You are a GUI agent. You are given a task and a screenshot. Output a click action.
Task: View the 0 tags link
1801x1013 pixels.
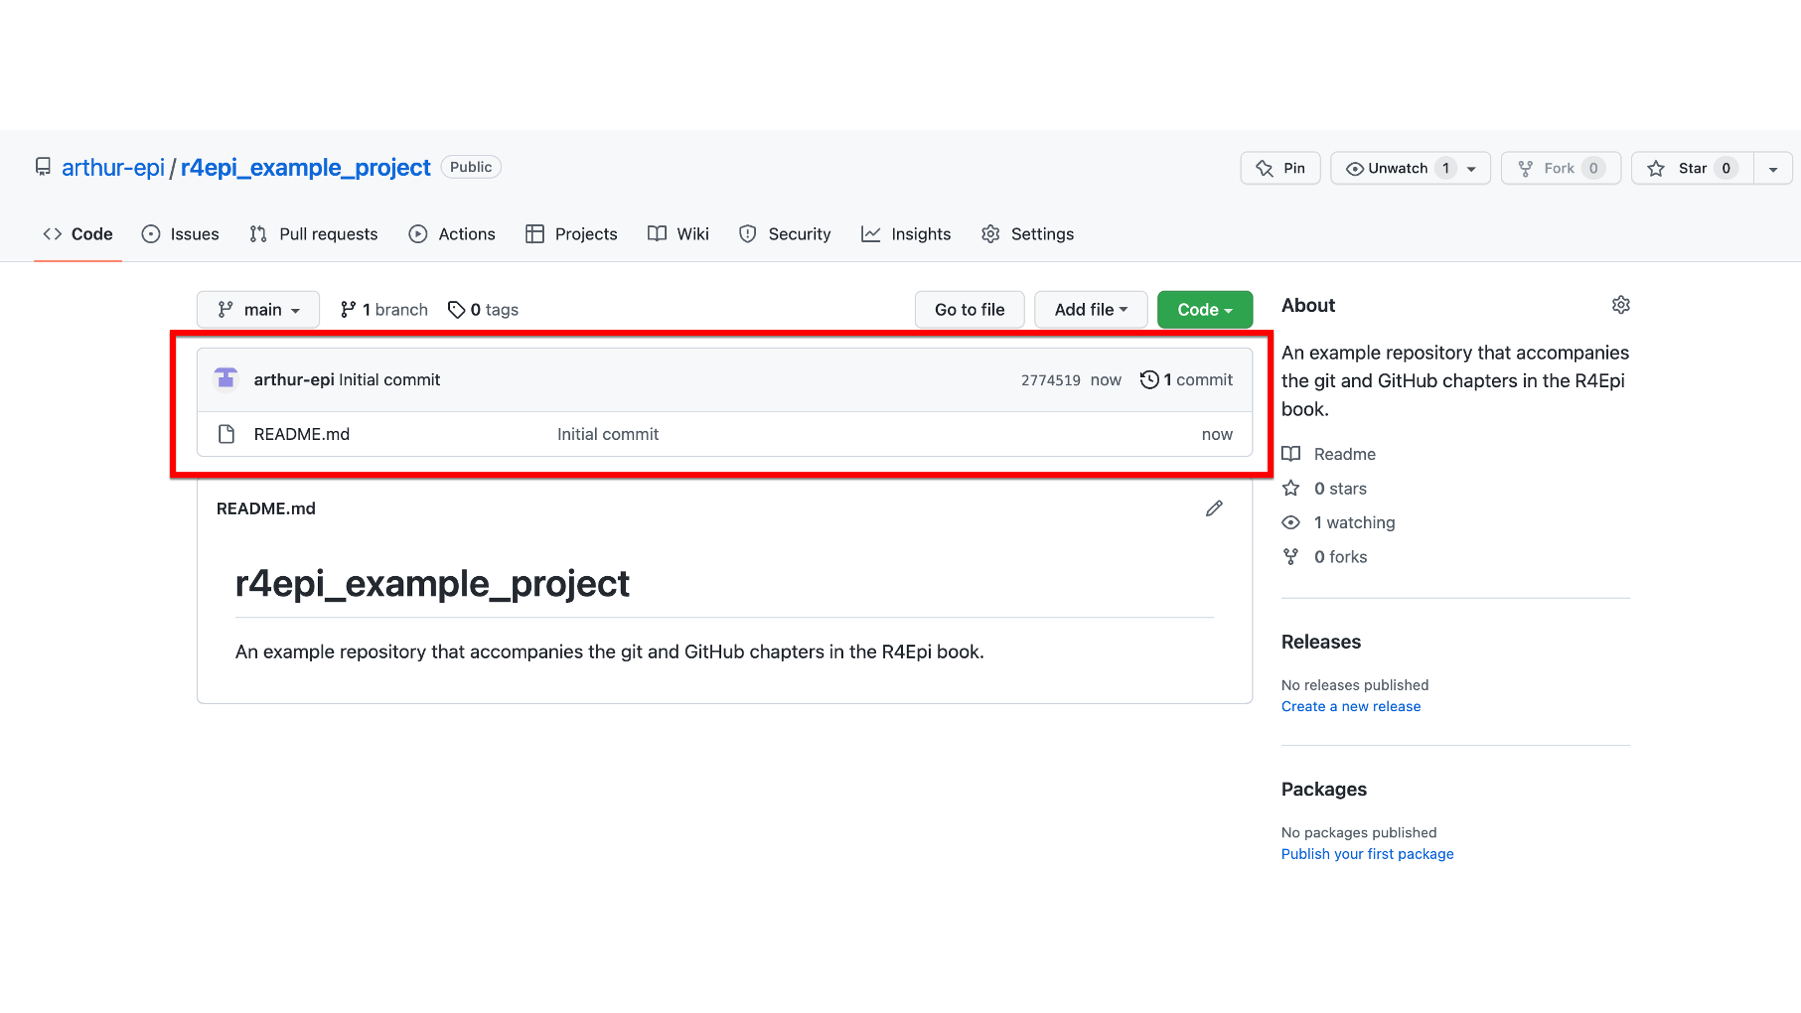(483, 310)
